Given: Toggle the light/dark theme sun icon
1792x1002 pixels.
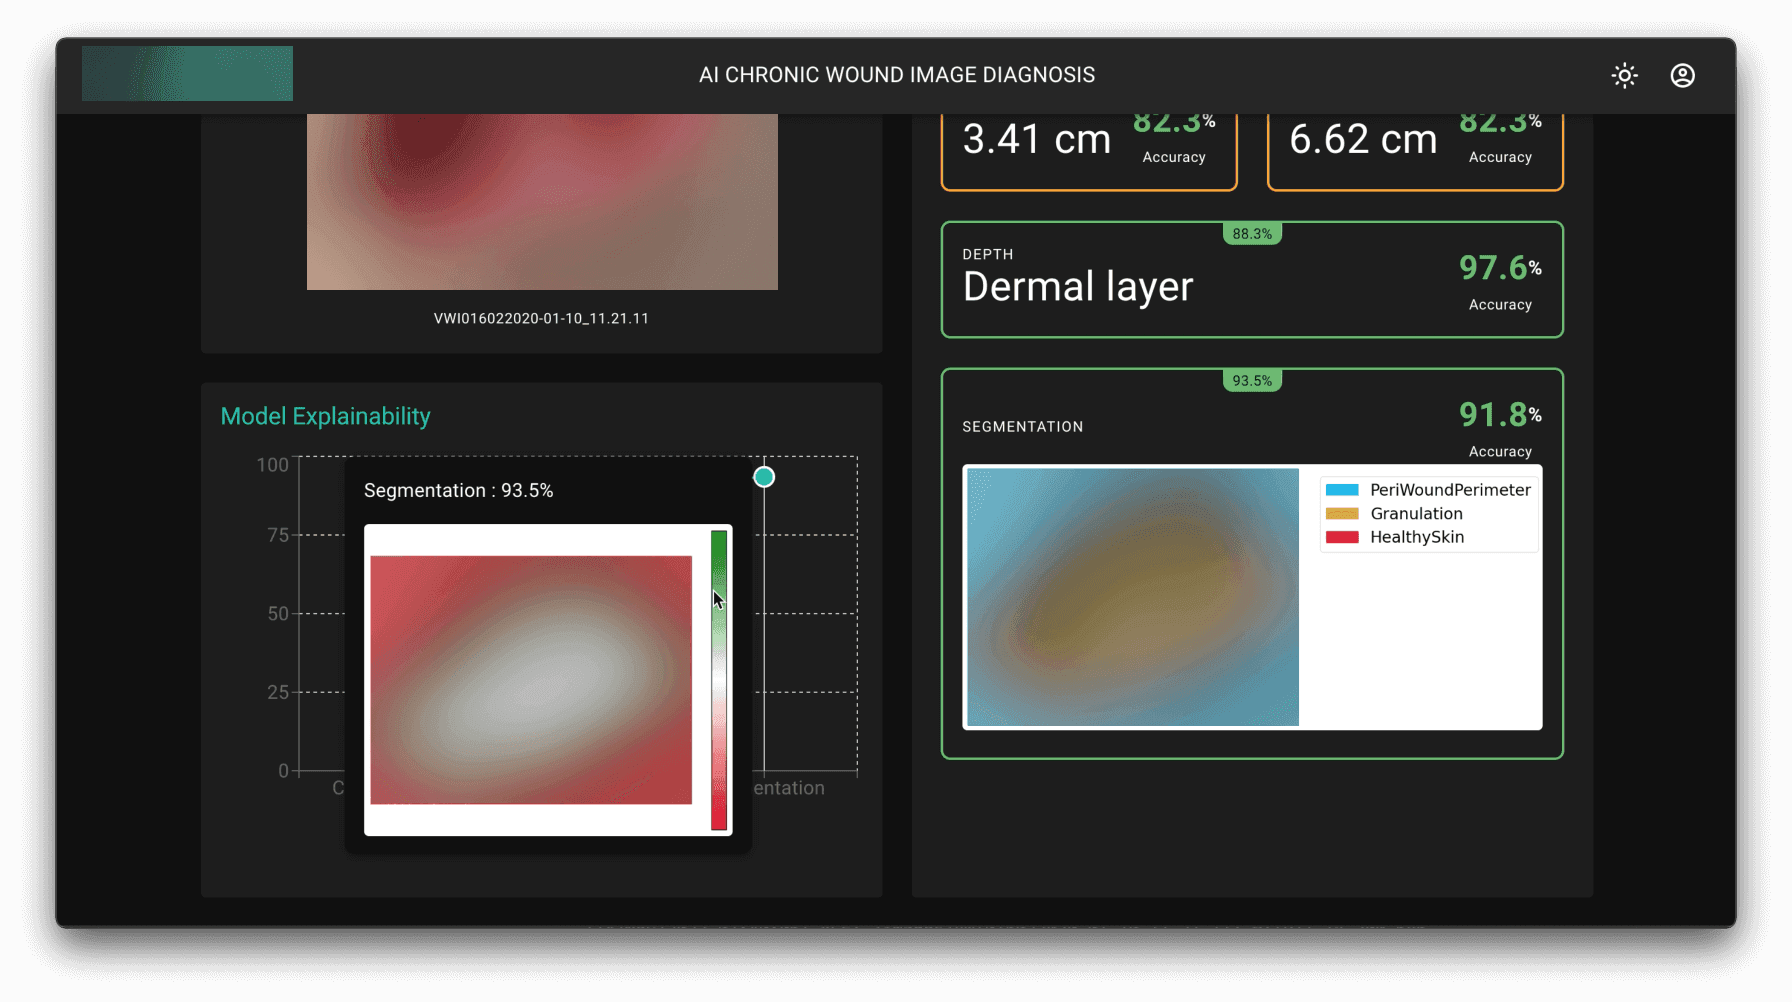Looking at the screenshot, I should pyautogui.click(x=1624, y=75).
